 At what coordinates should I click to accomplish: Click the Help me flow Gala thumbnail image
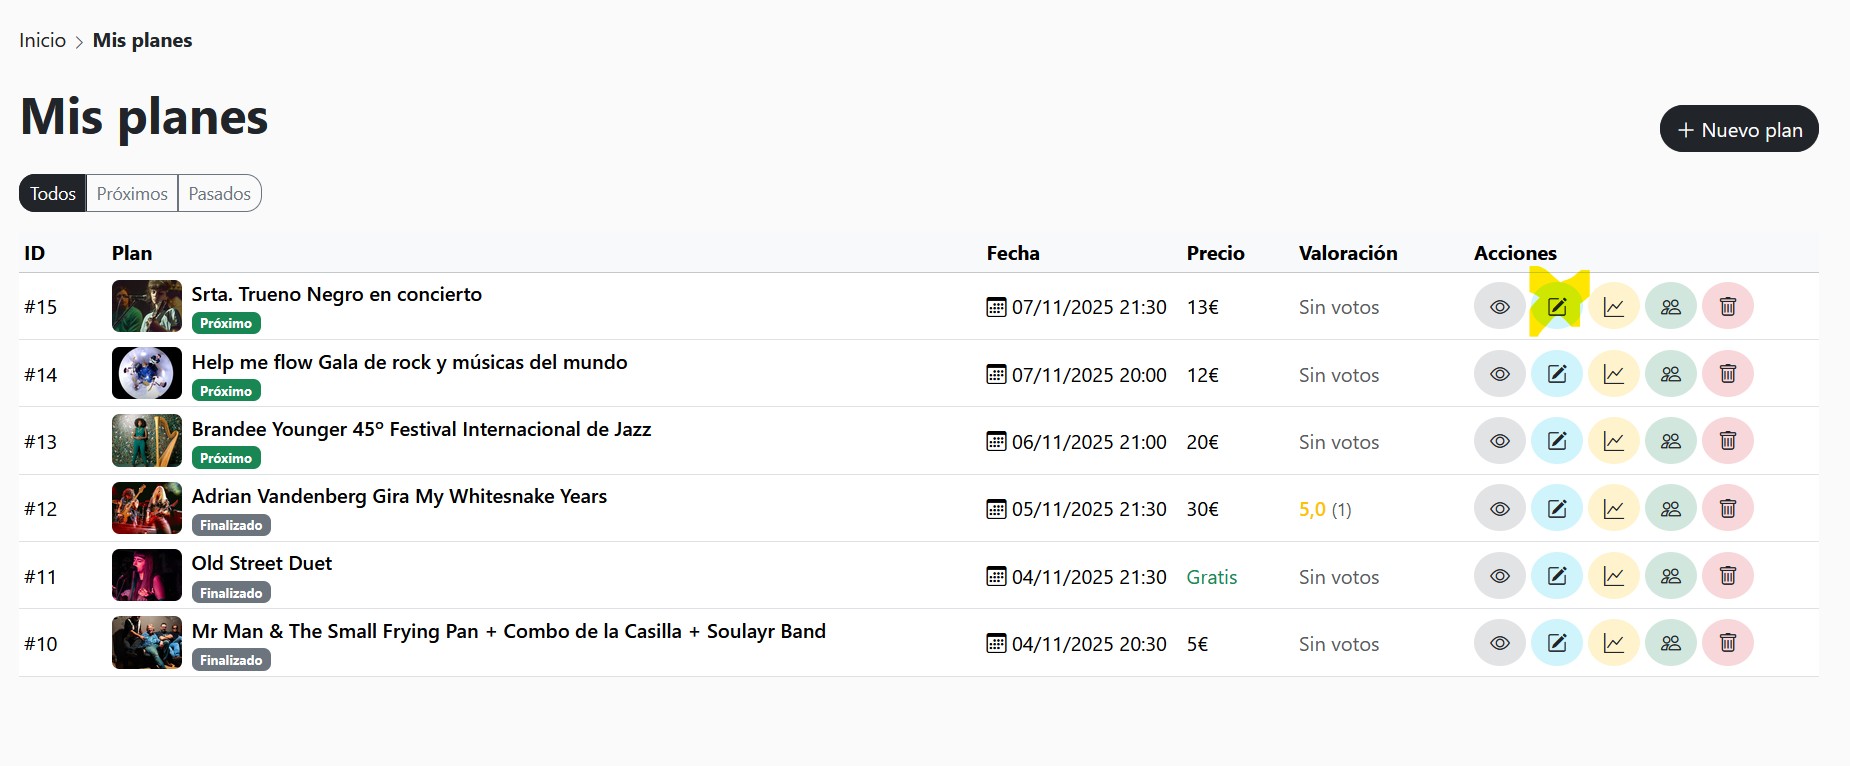pos(147,374)
